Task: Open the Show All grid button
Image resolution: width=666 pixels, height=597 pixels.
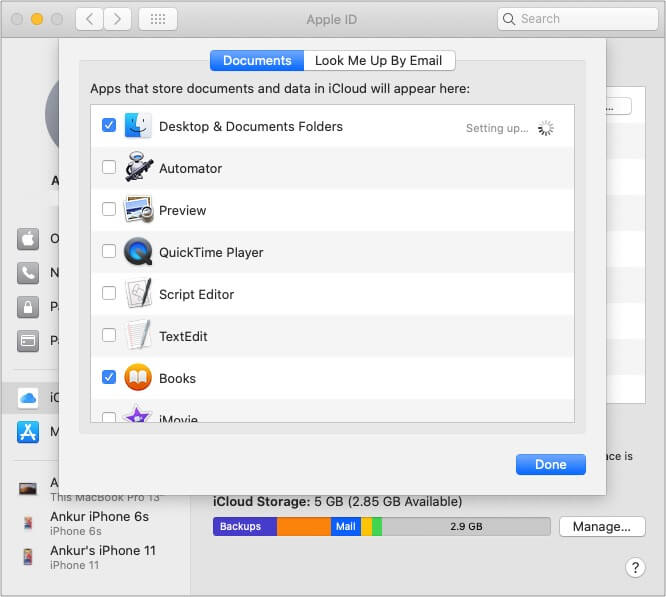Action: (158, 19)
